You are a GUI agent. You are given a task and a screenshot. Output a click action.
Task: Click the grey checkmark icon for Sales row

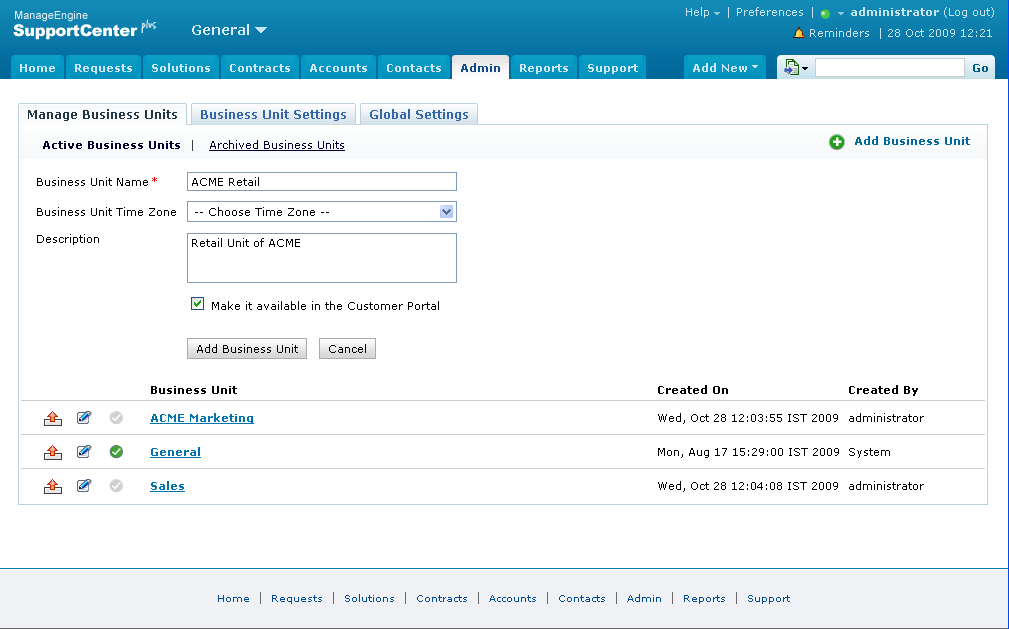point(116,485)
